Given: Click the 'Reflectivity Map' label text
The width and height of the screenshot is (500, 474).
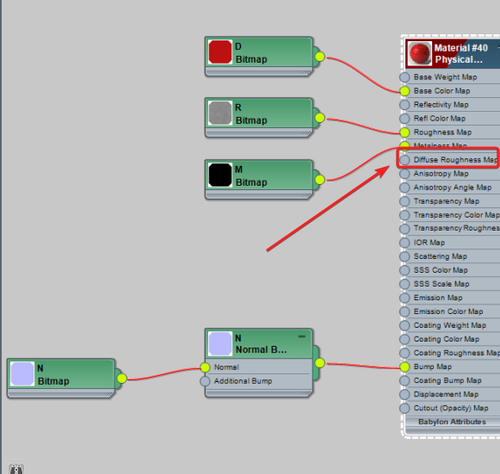Looking at the screenshot, I should click(441, 105).
